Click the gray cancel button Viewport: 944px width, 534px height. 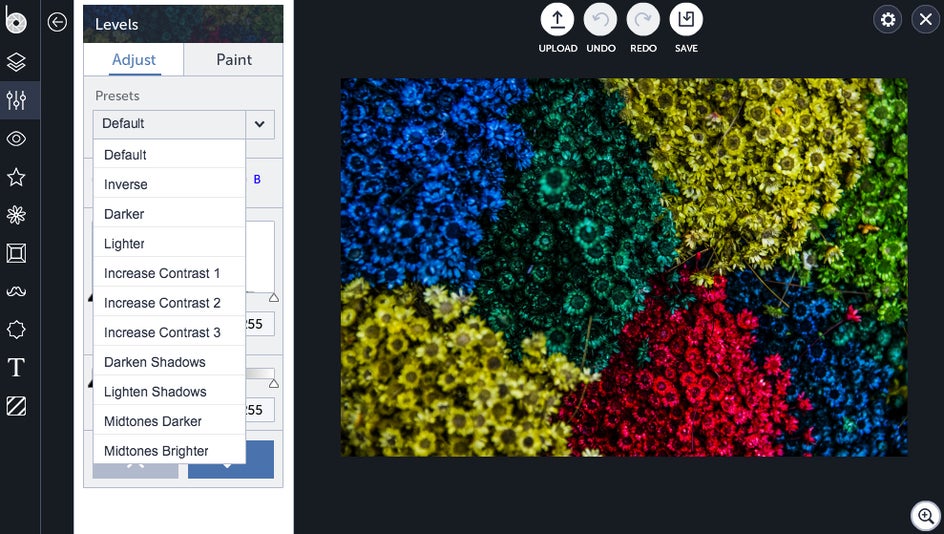(x=135, y=470)
